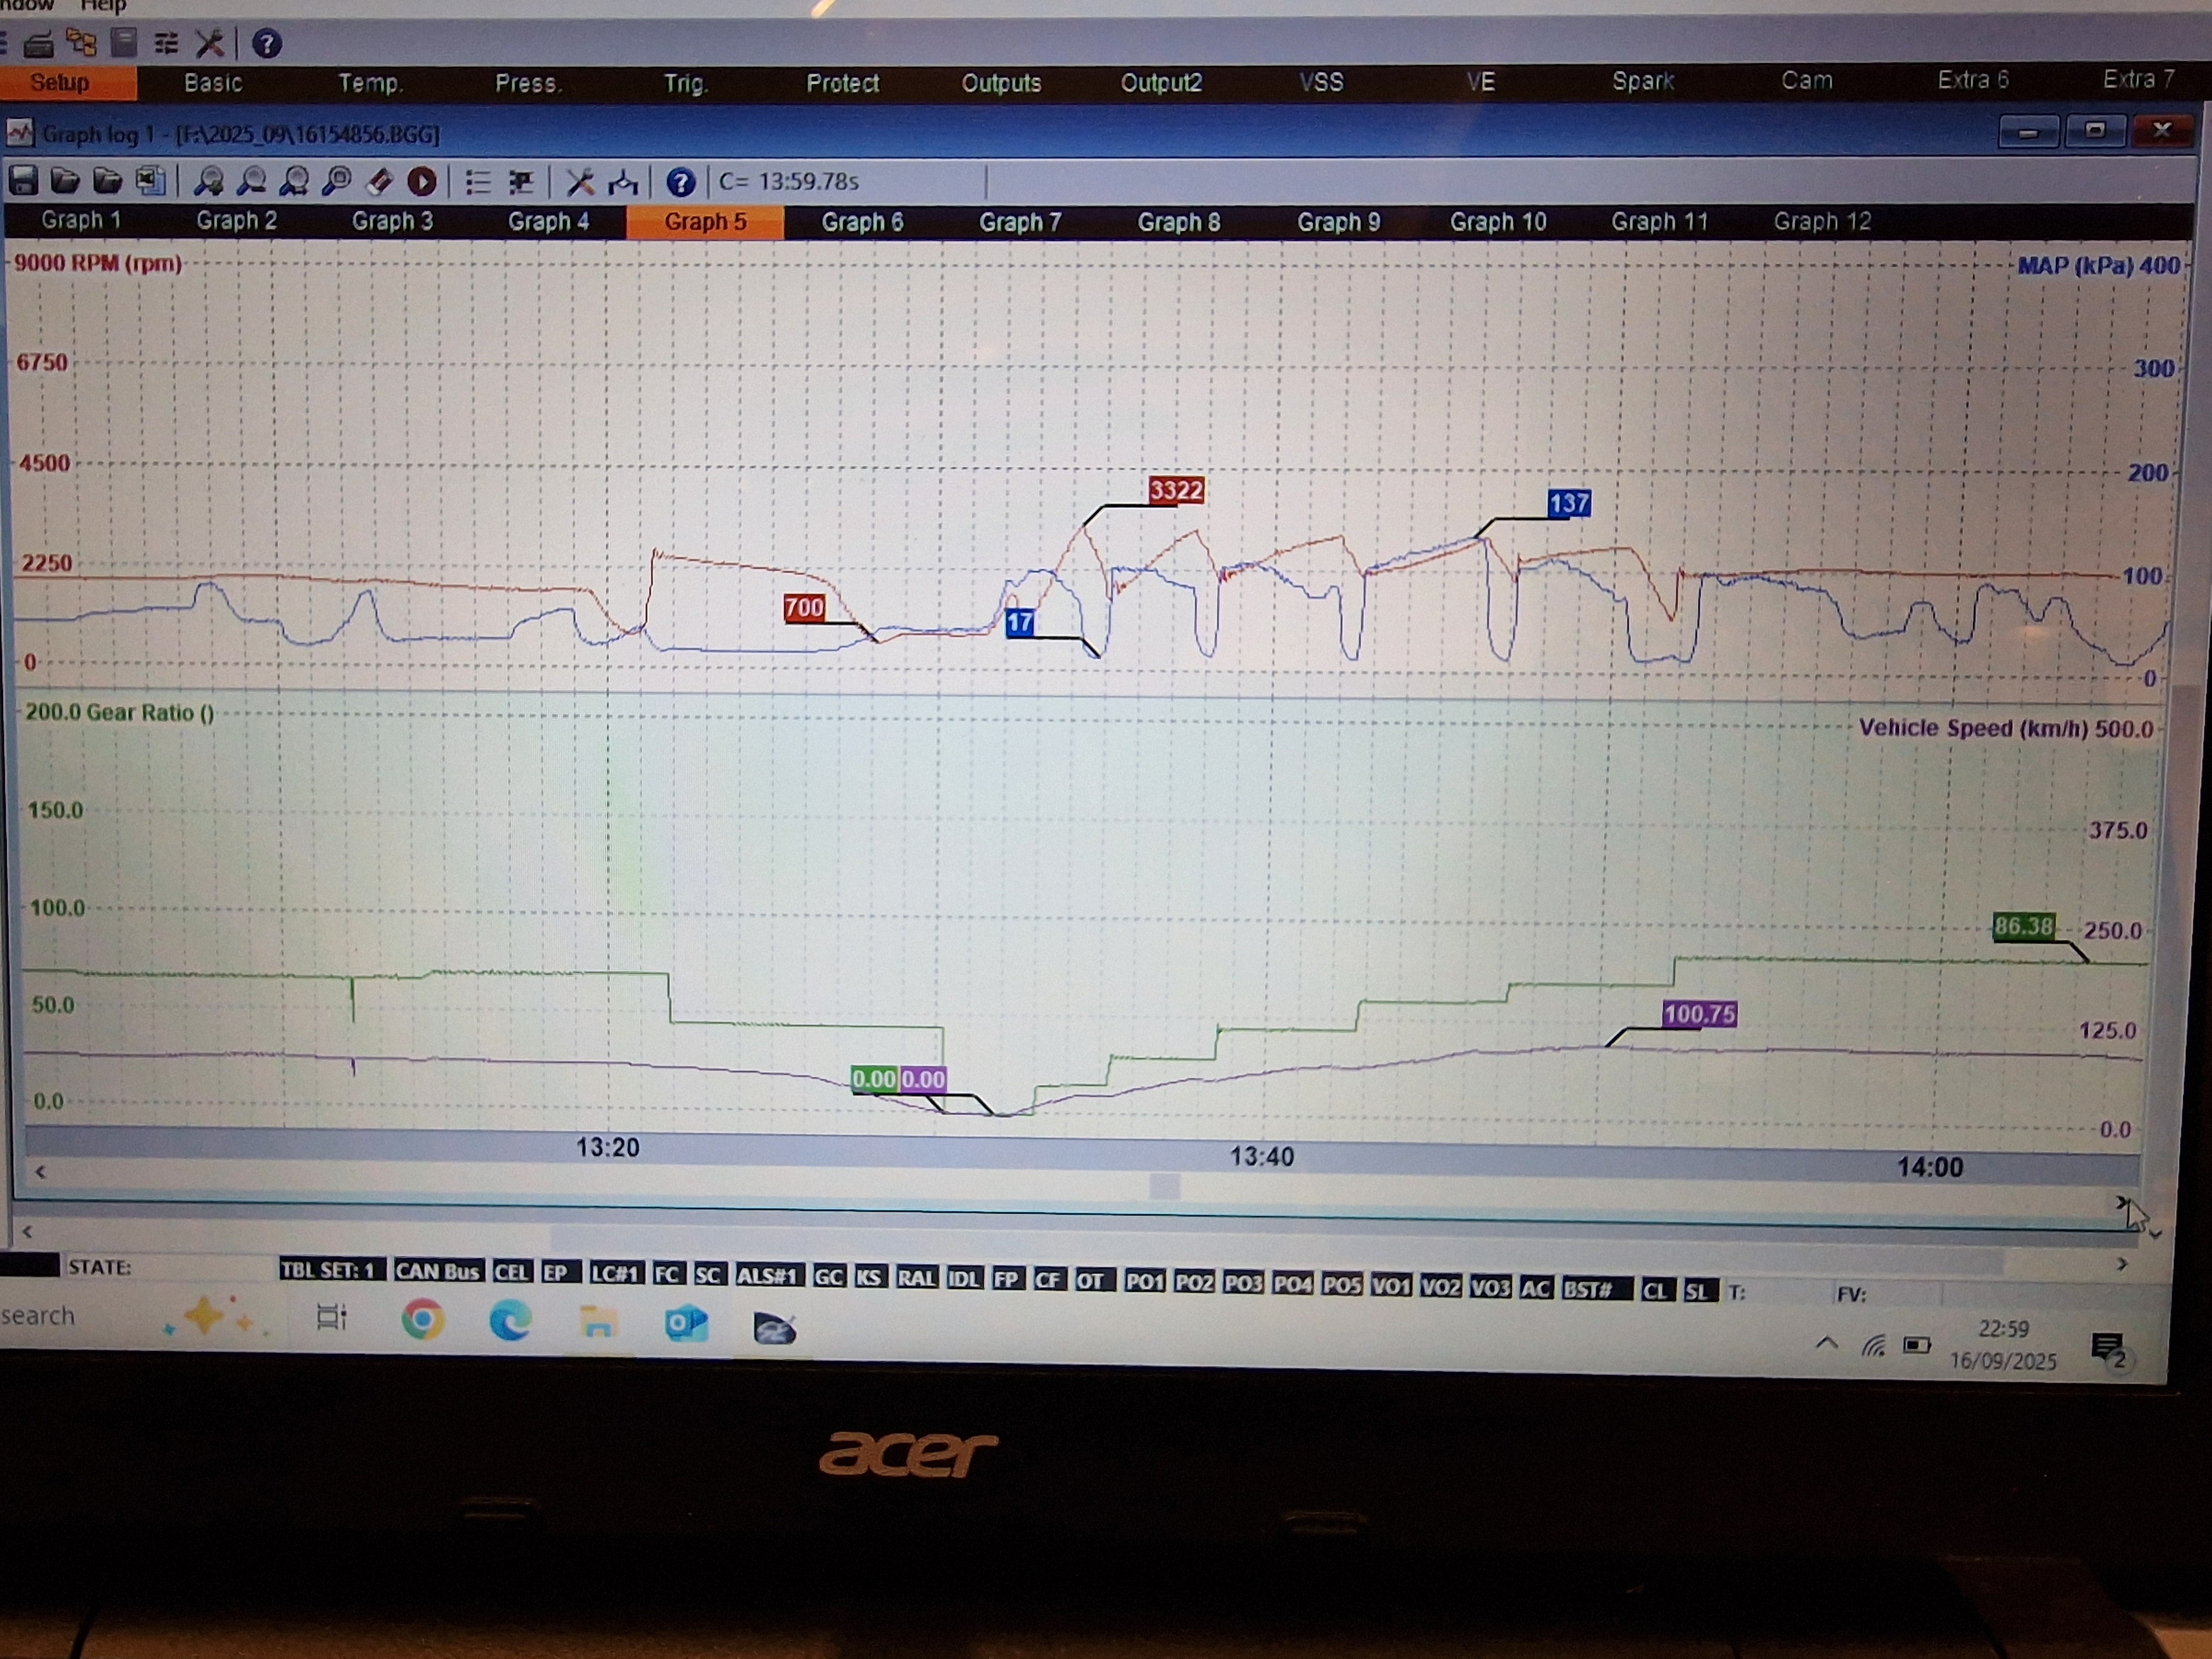Show Graph 1
This screenshot has width=2212, height=1659.
click(x=81, y=220)
